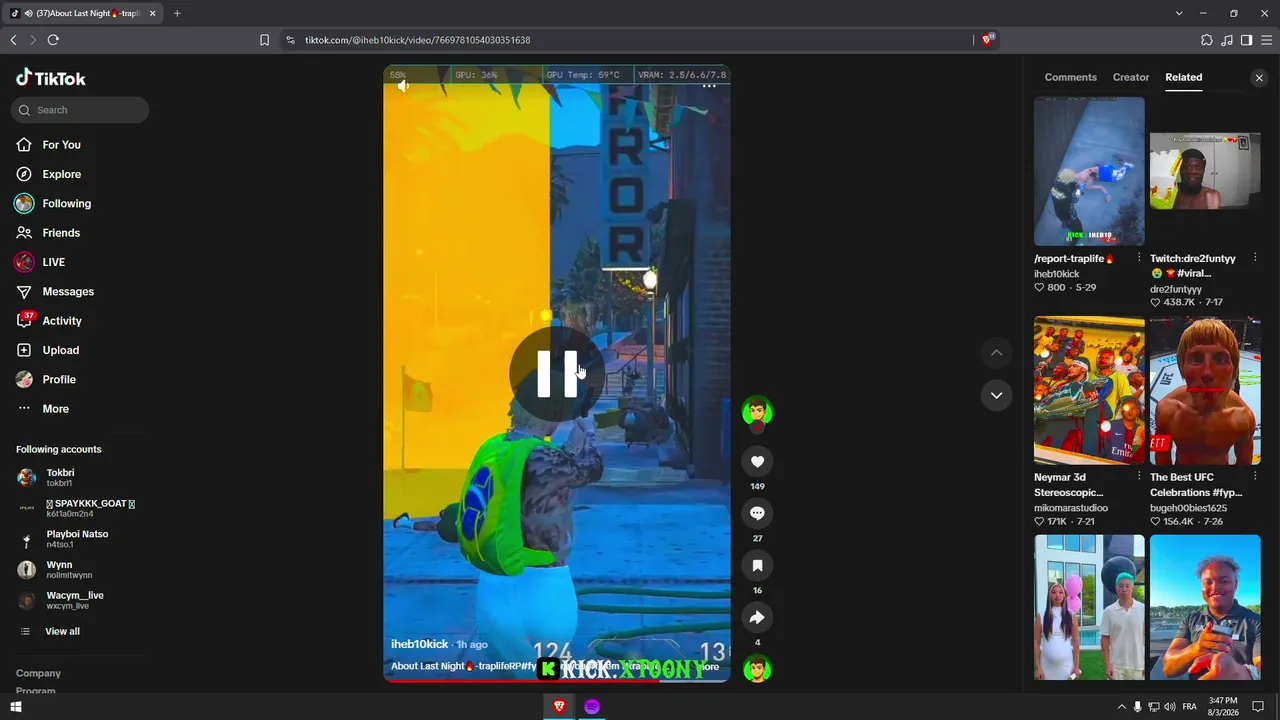Click the video progress bar
The width and height of the screenshot is (1280, 720).
[x=557, y=681]
